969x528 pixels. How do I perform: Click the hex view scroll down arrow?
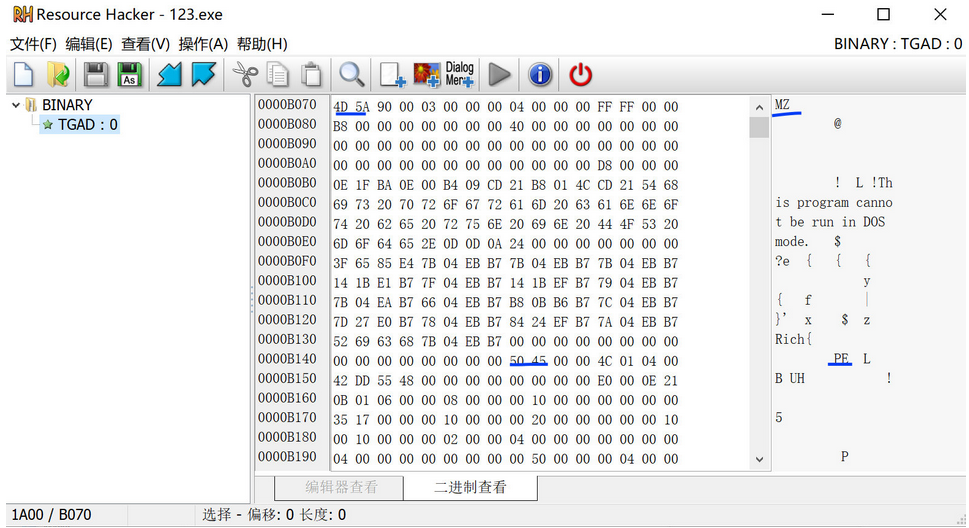(x=760, y=459)
